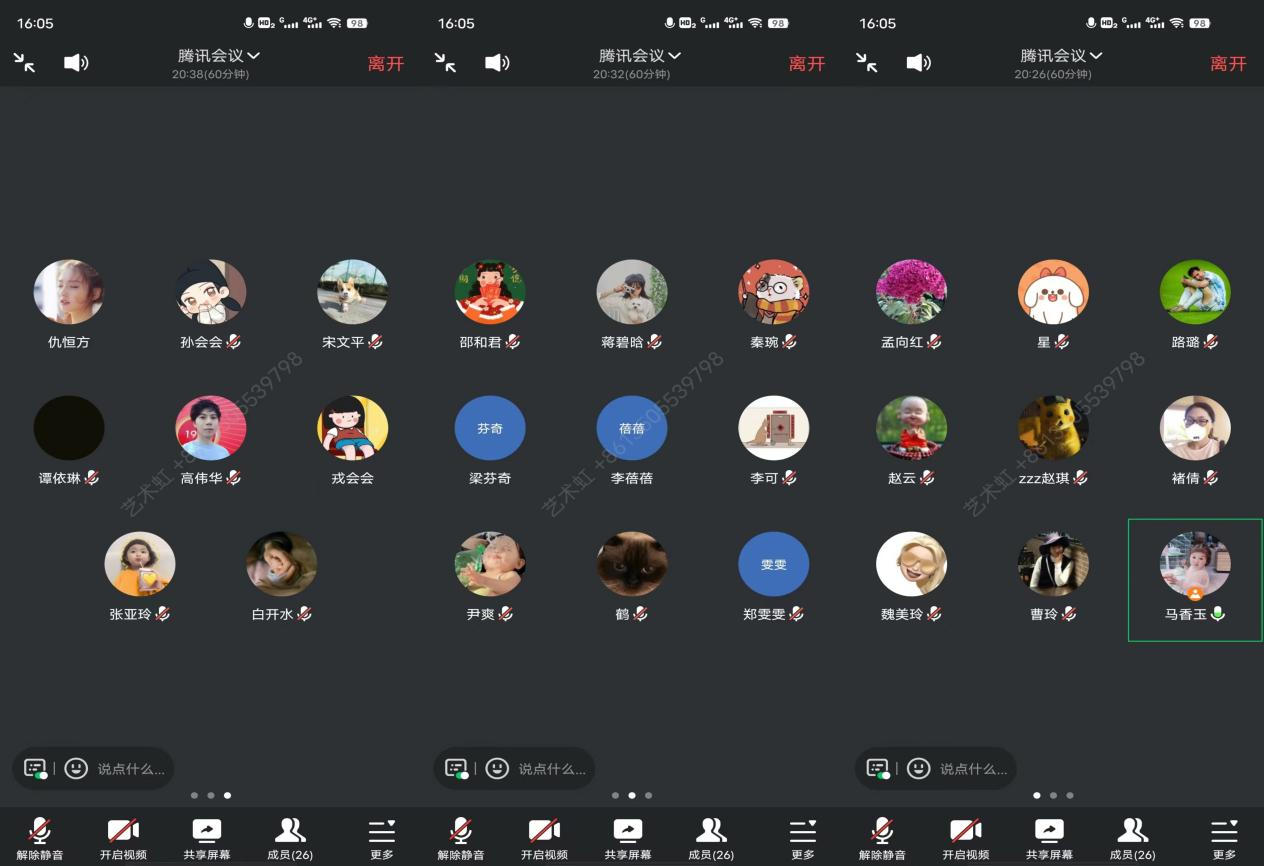This screenshot has height=866, width=1264.
Task: Tap the speaker icon in the 20:32 meeting
Action: [x=497, y=63]
